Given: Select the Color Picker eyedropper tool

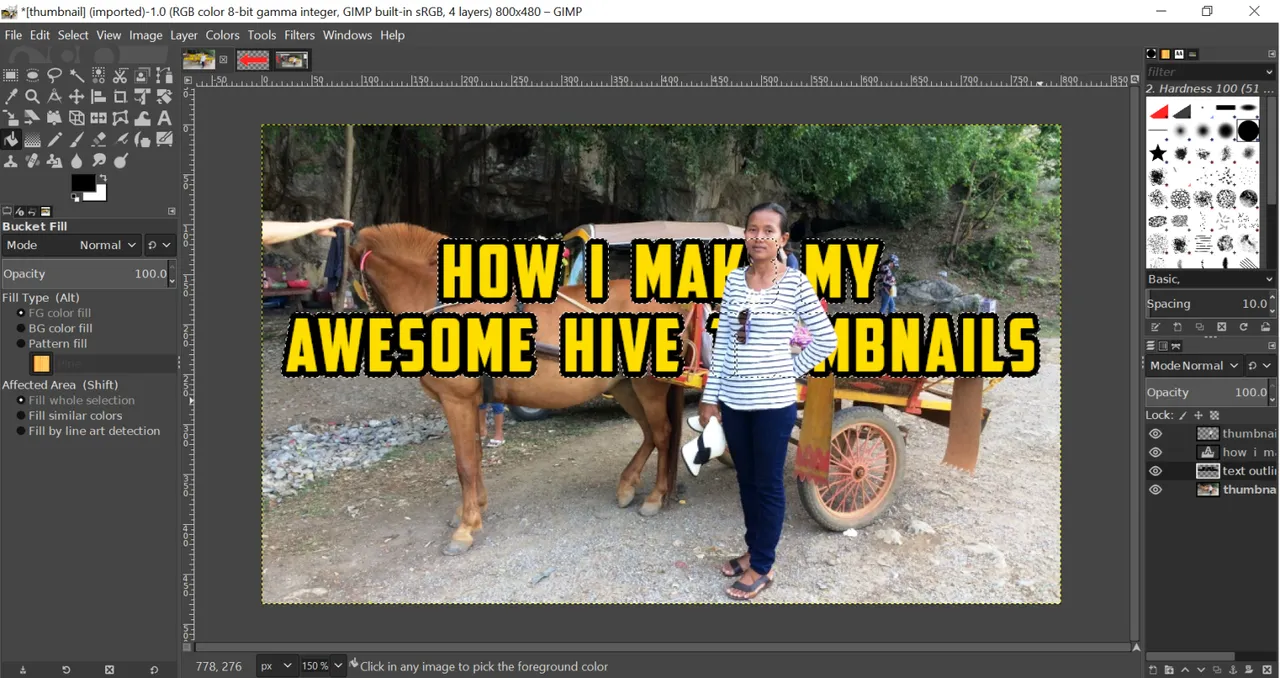Looking at the screenshot, I should pyautogui.click(x=11, y=97).
